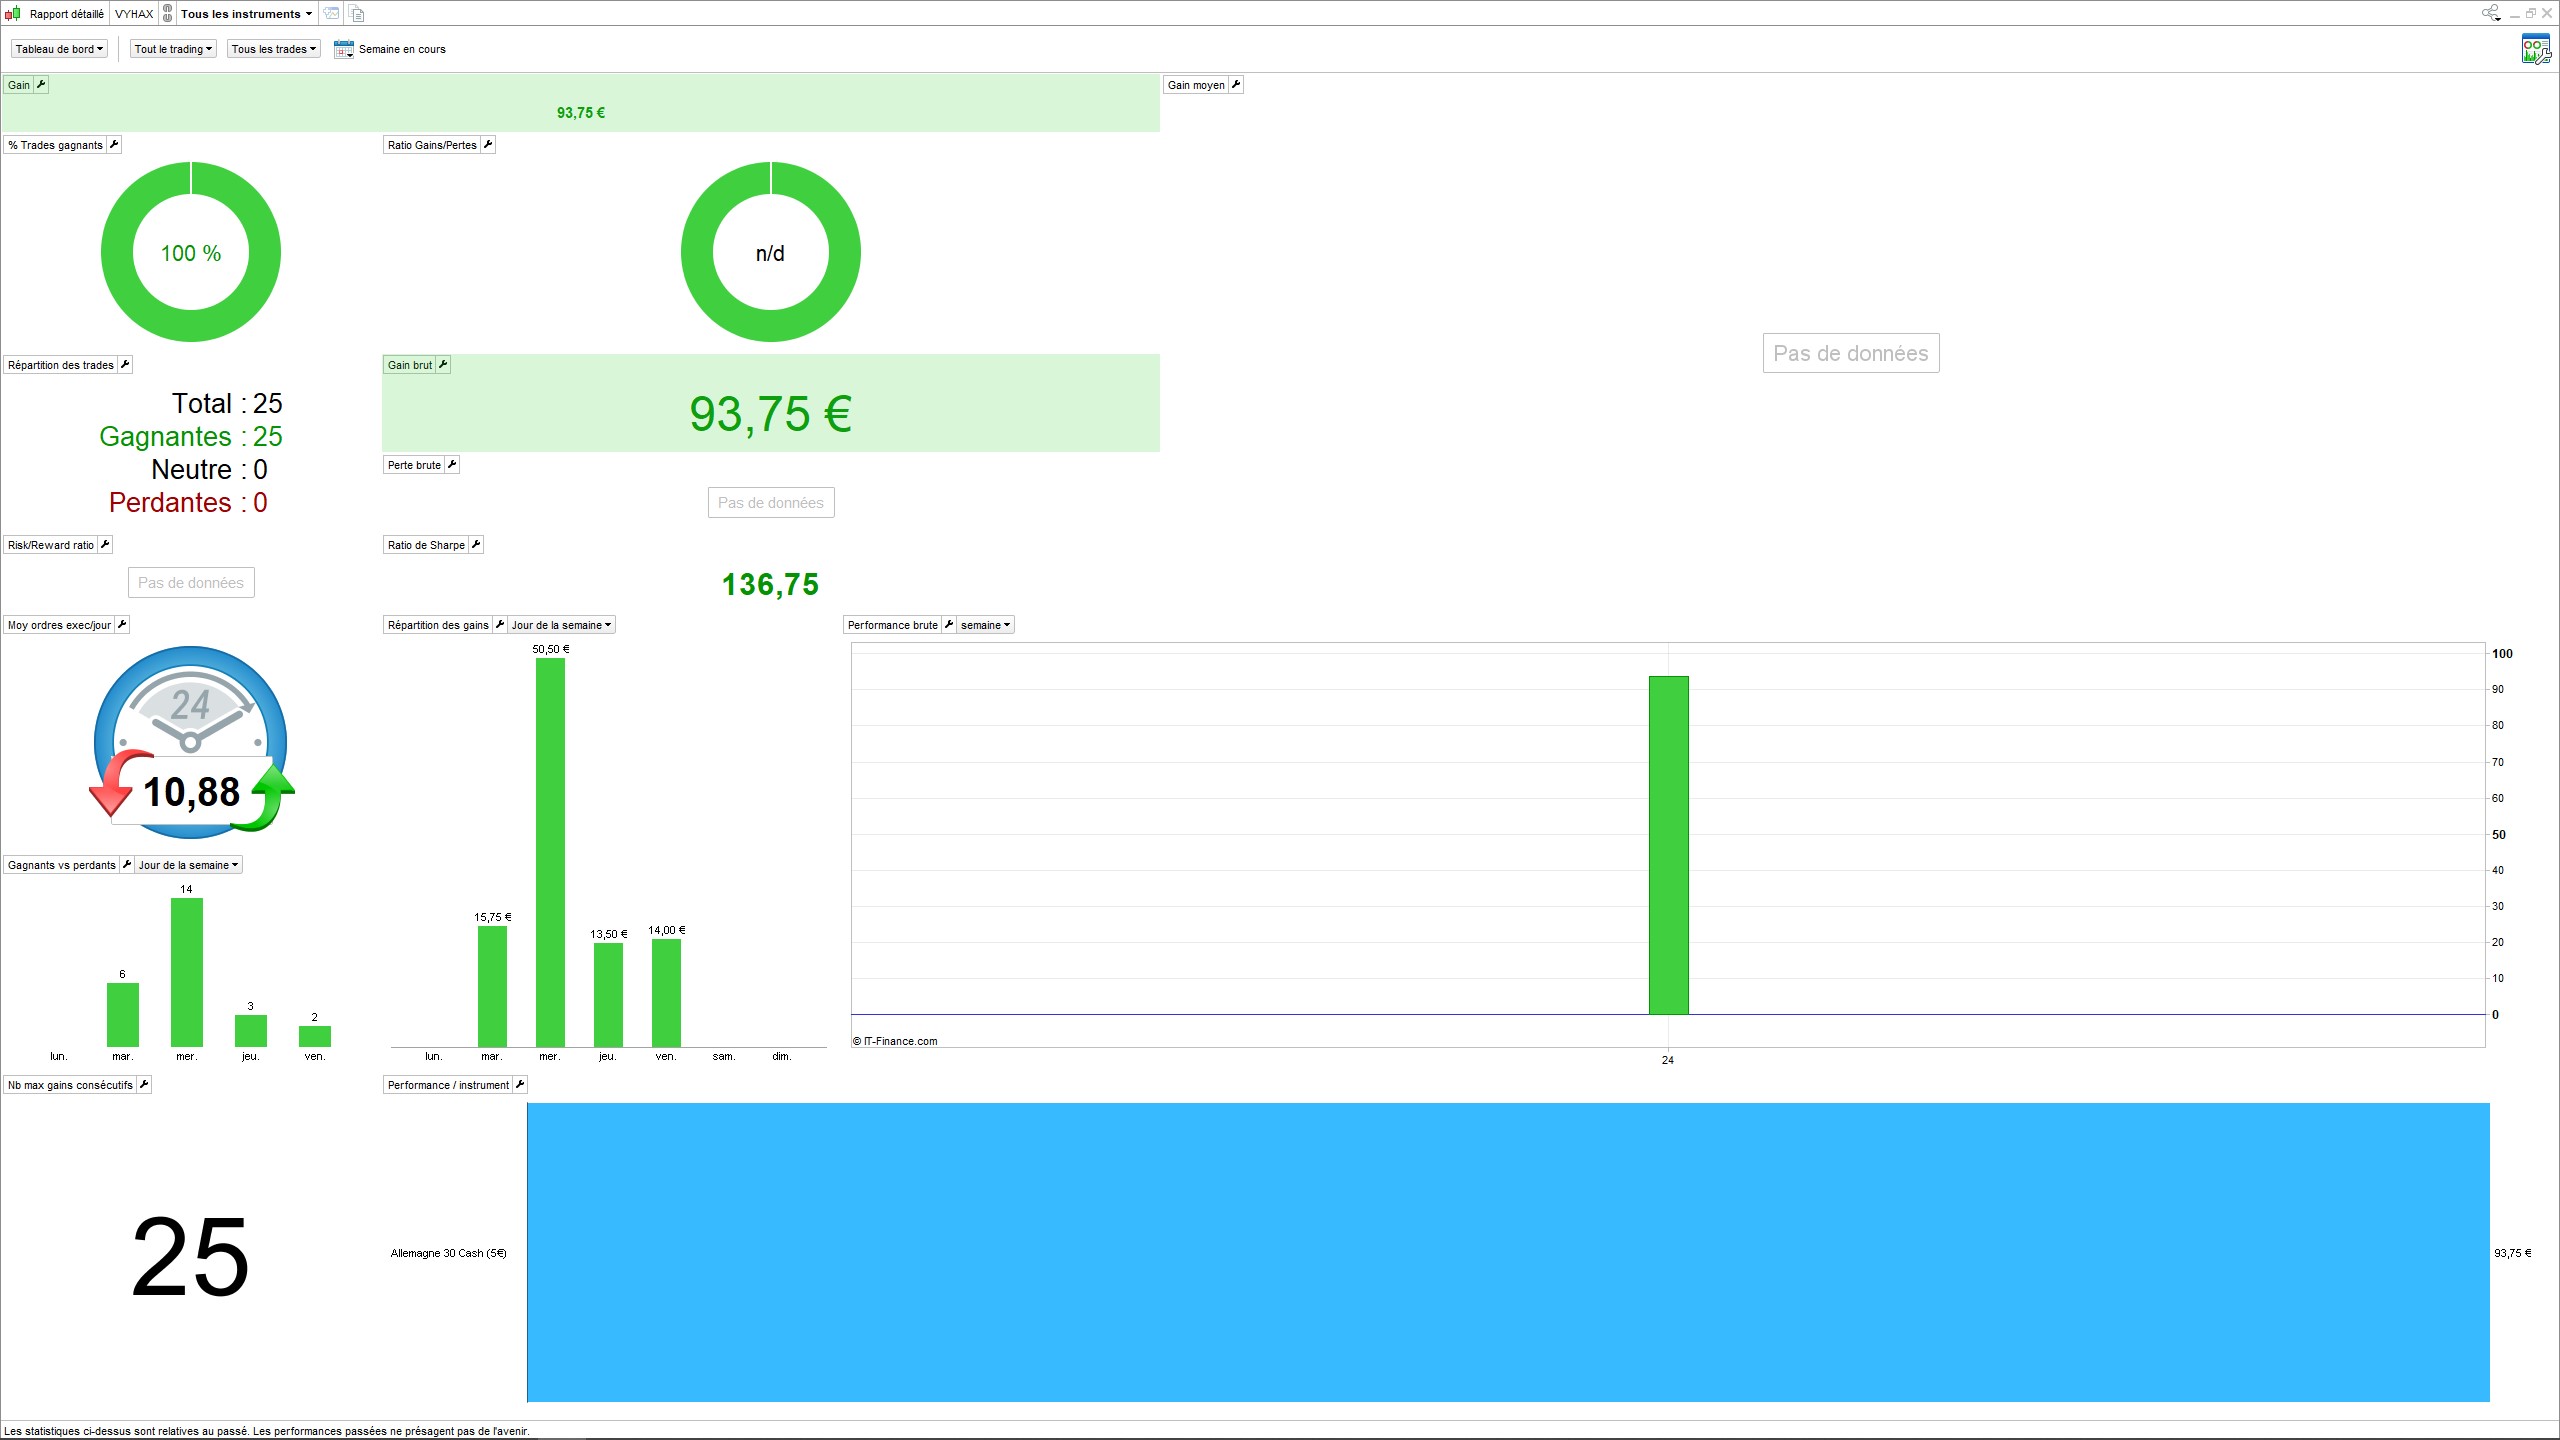Click the VYHAX account label

click(x=134, y=14)
